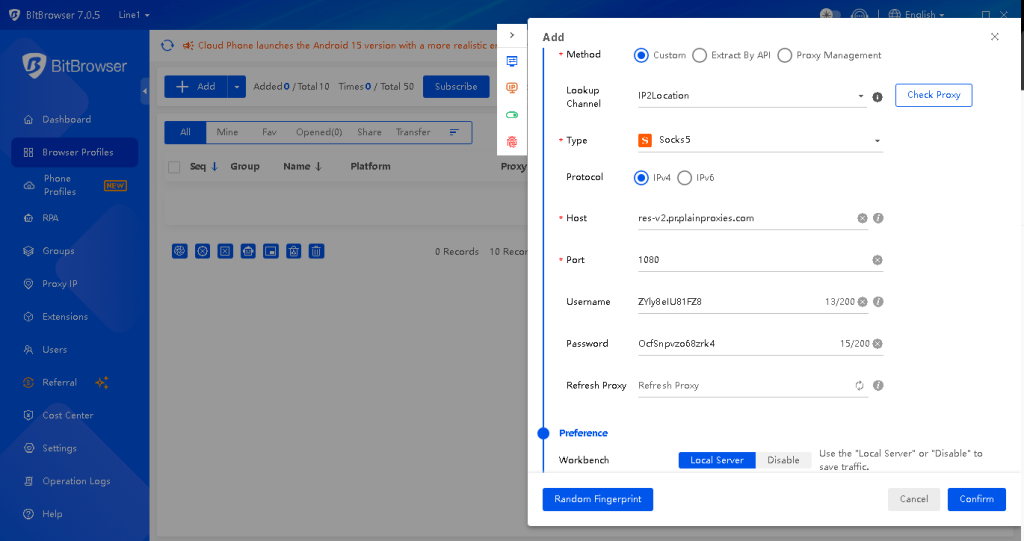
Task: Click the fourth batch toolbar icon
Action: pyautogui.click(x=248, y=251)
